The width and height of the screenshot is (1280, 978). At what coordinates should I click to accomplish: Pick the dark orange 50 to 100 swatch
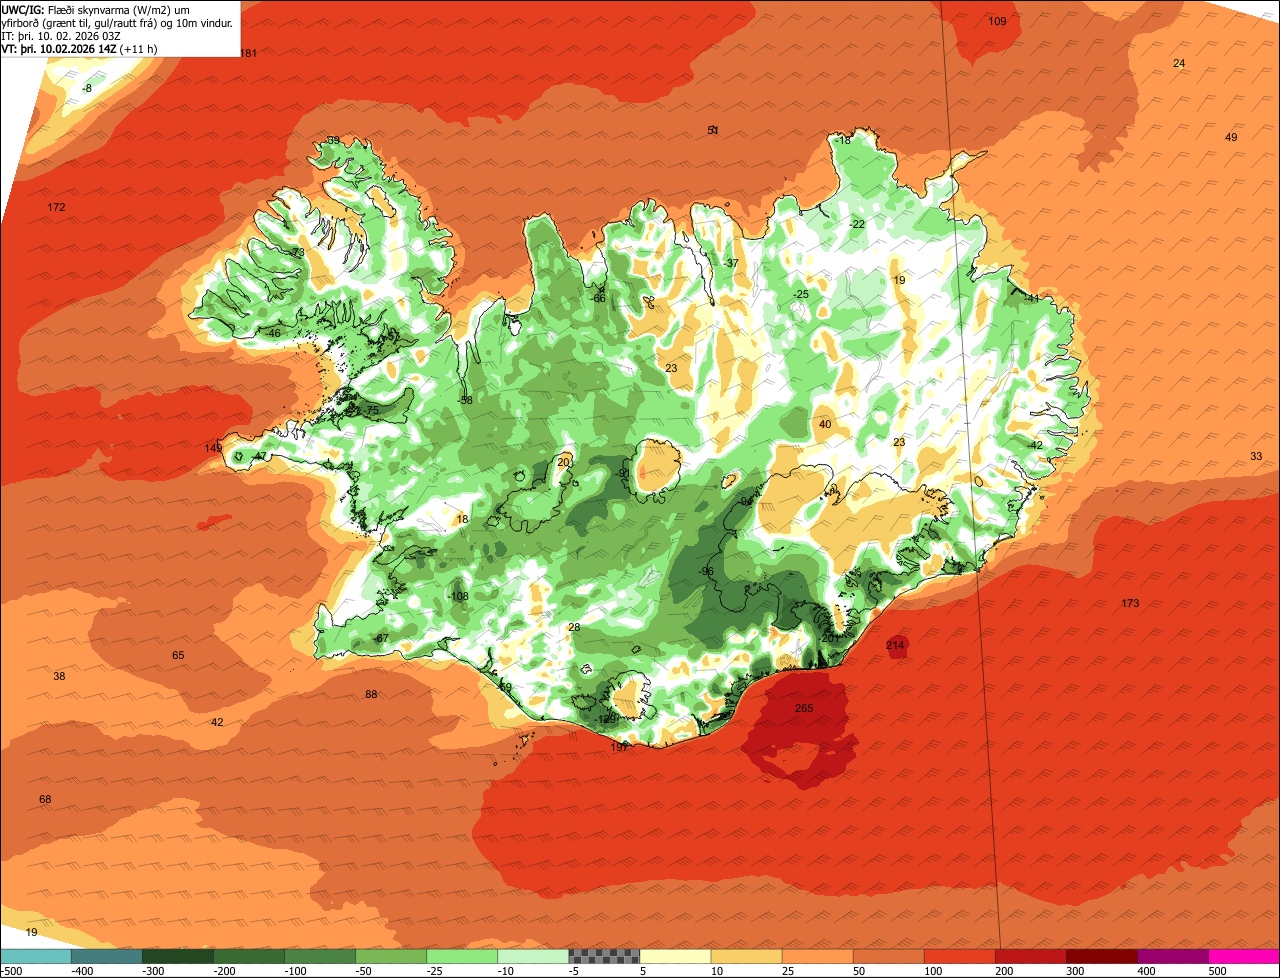click(x=888, y=956)
